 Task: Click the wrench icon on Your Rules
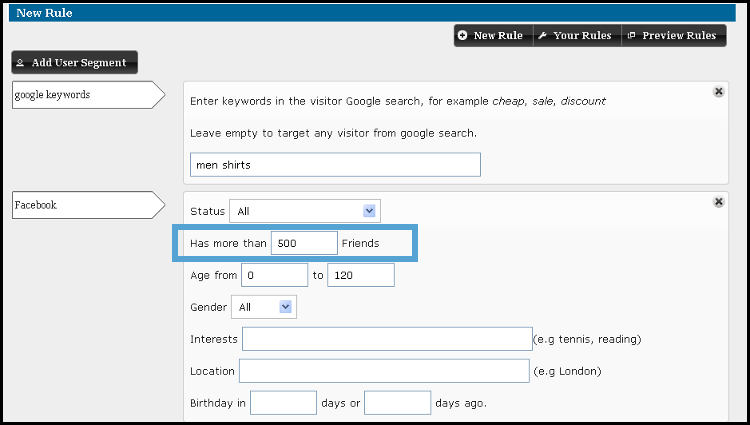point(542,35)
